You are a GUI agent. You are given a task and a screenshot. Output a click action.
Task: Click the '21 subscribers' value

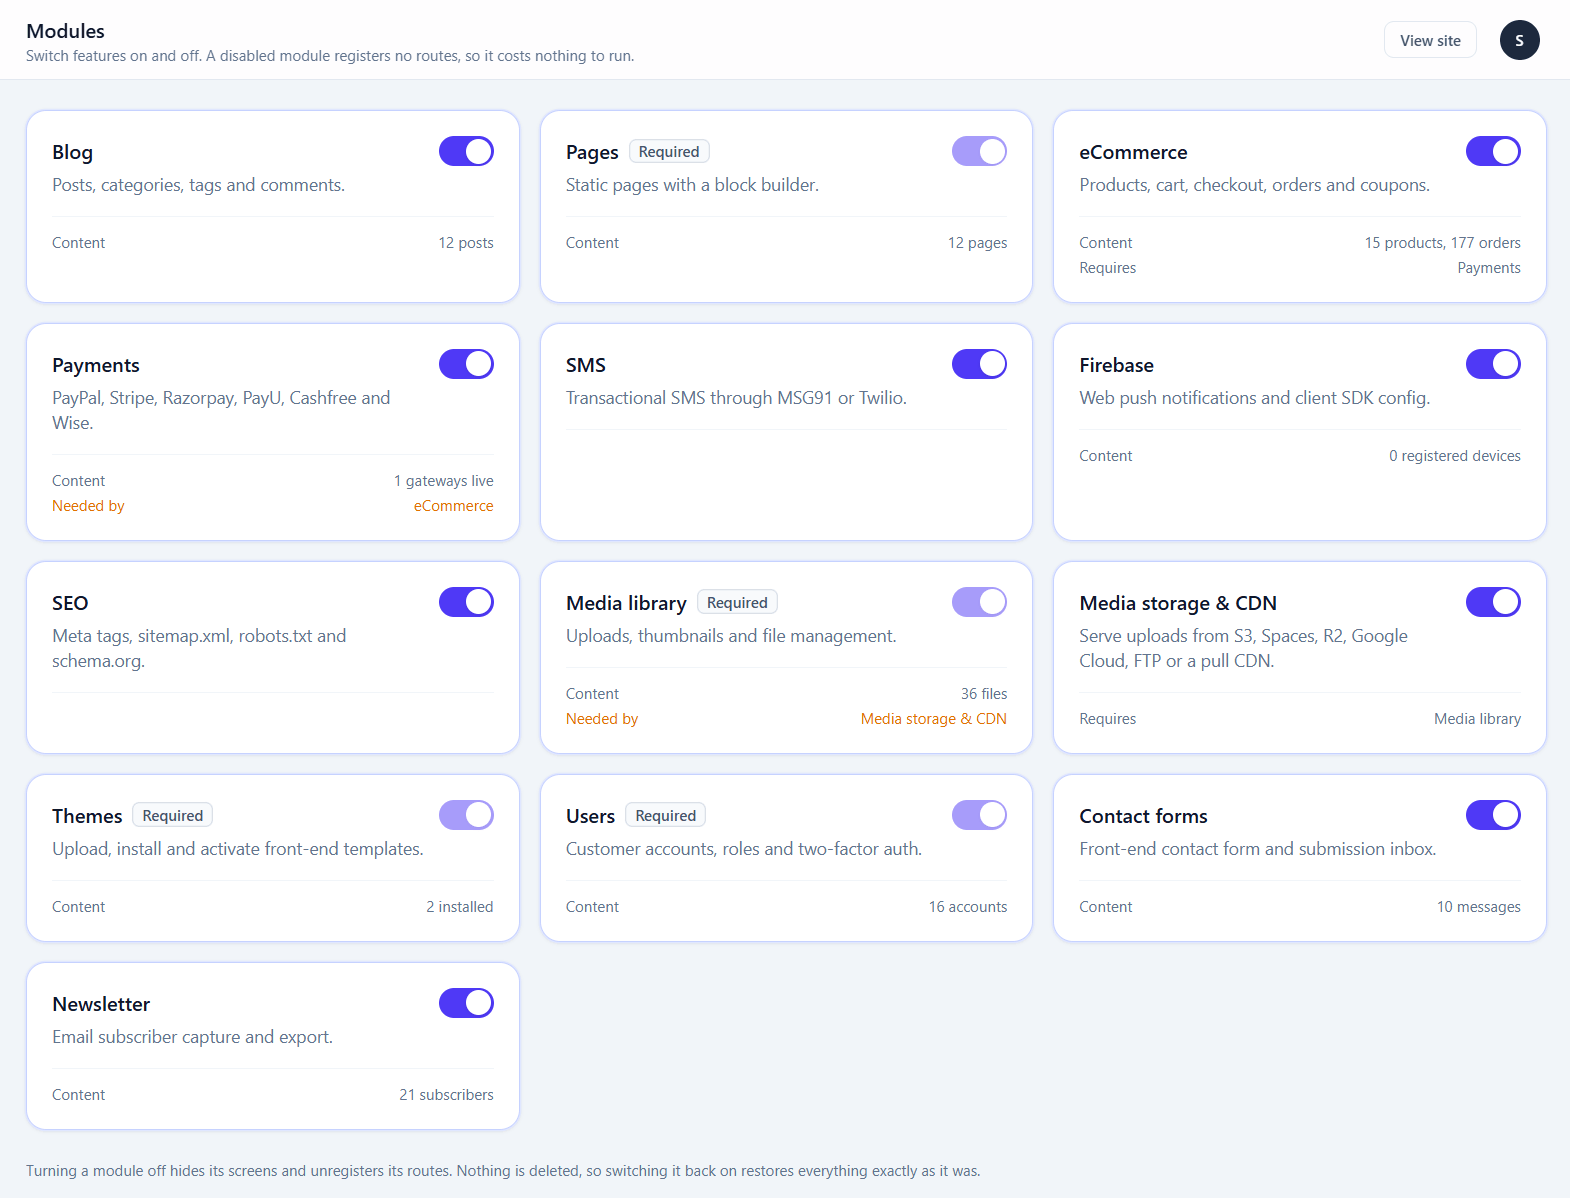point(446,1095)
